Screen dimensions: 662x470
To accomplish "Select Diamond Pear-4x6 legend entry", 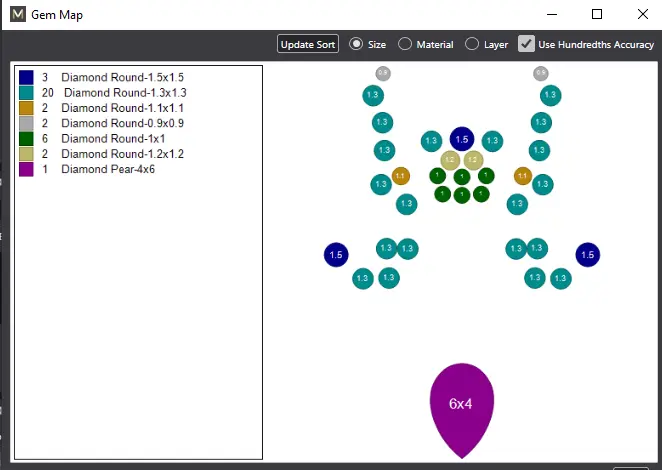I will [108, 170].
